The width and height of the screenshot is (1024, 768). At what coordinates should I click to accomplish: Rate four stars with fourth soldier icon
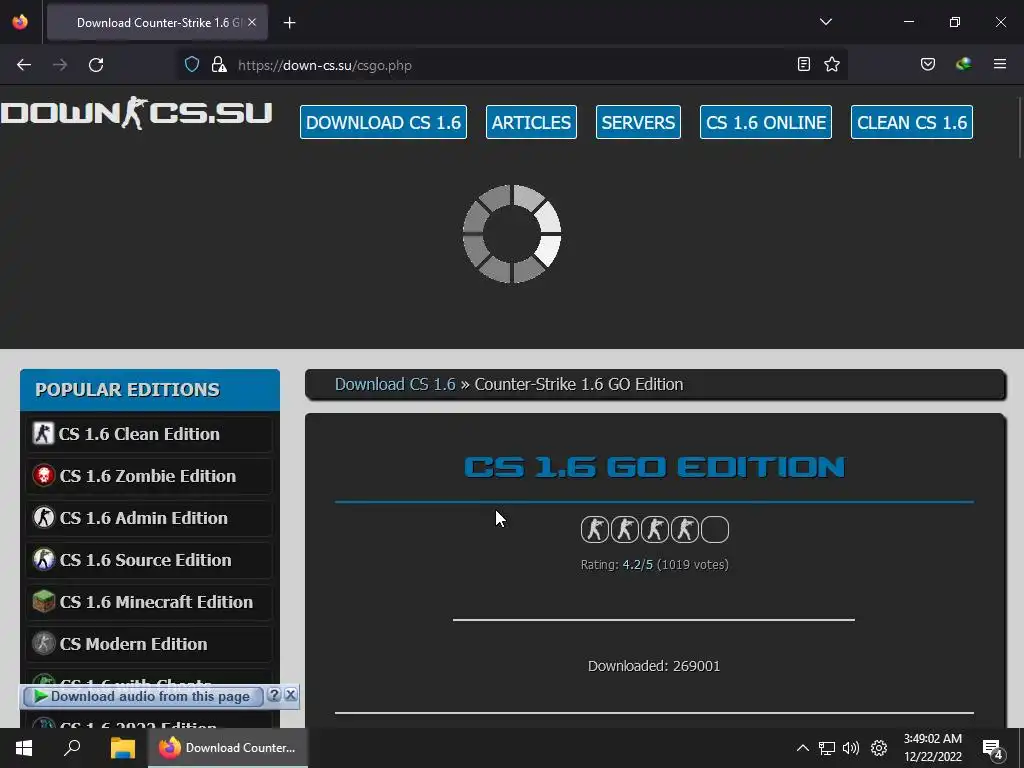coord(684,530)
